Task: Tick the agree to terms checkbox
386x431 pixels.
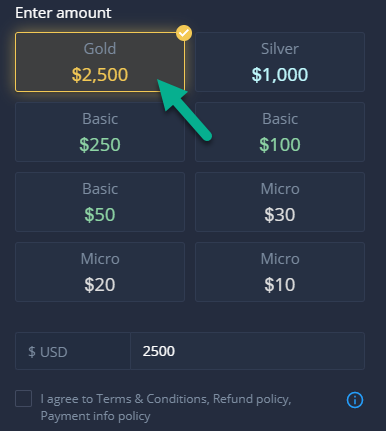Action: coord(24,399)
